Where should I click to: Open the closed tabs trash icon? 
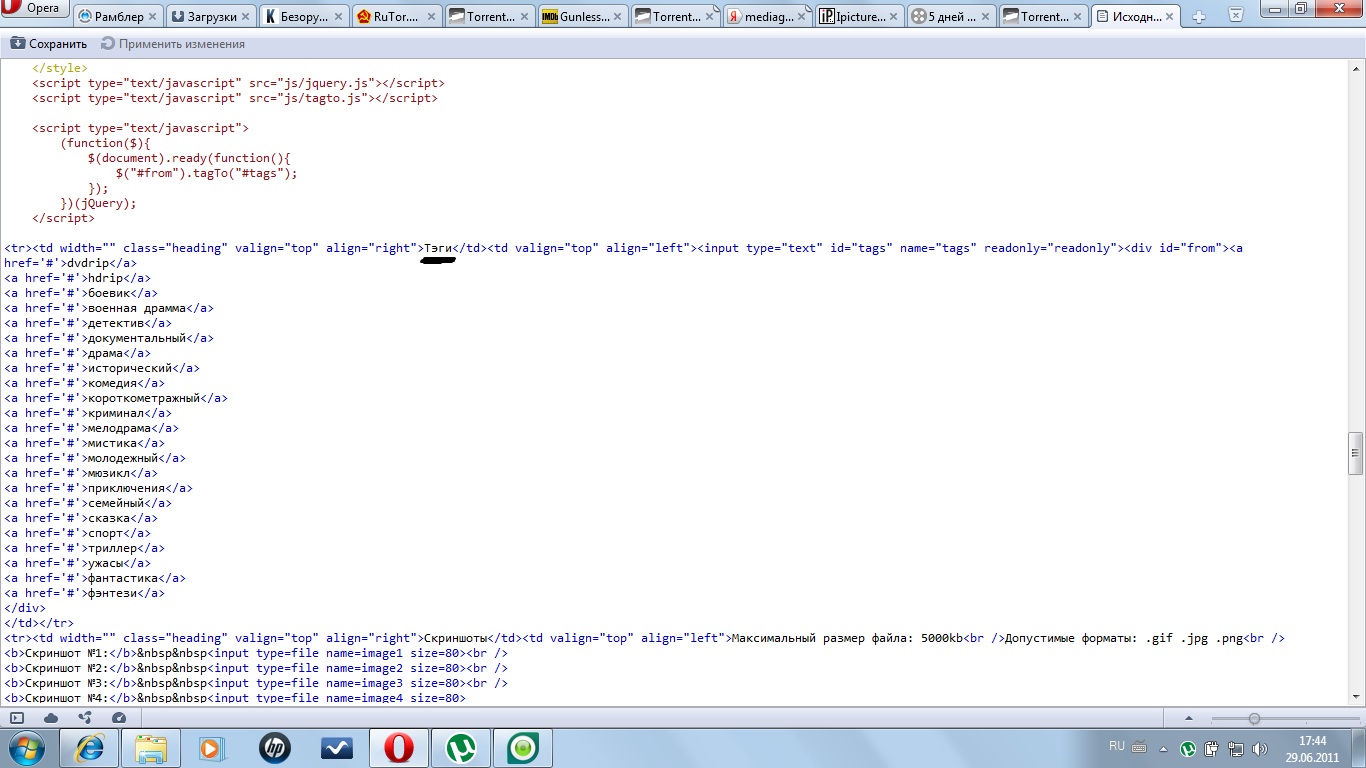click(x=1235, y=15)
